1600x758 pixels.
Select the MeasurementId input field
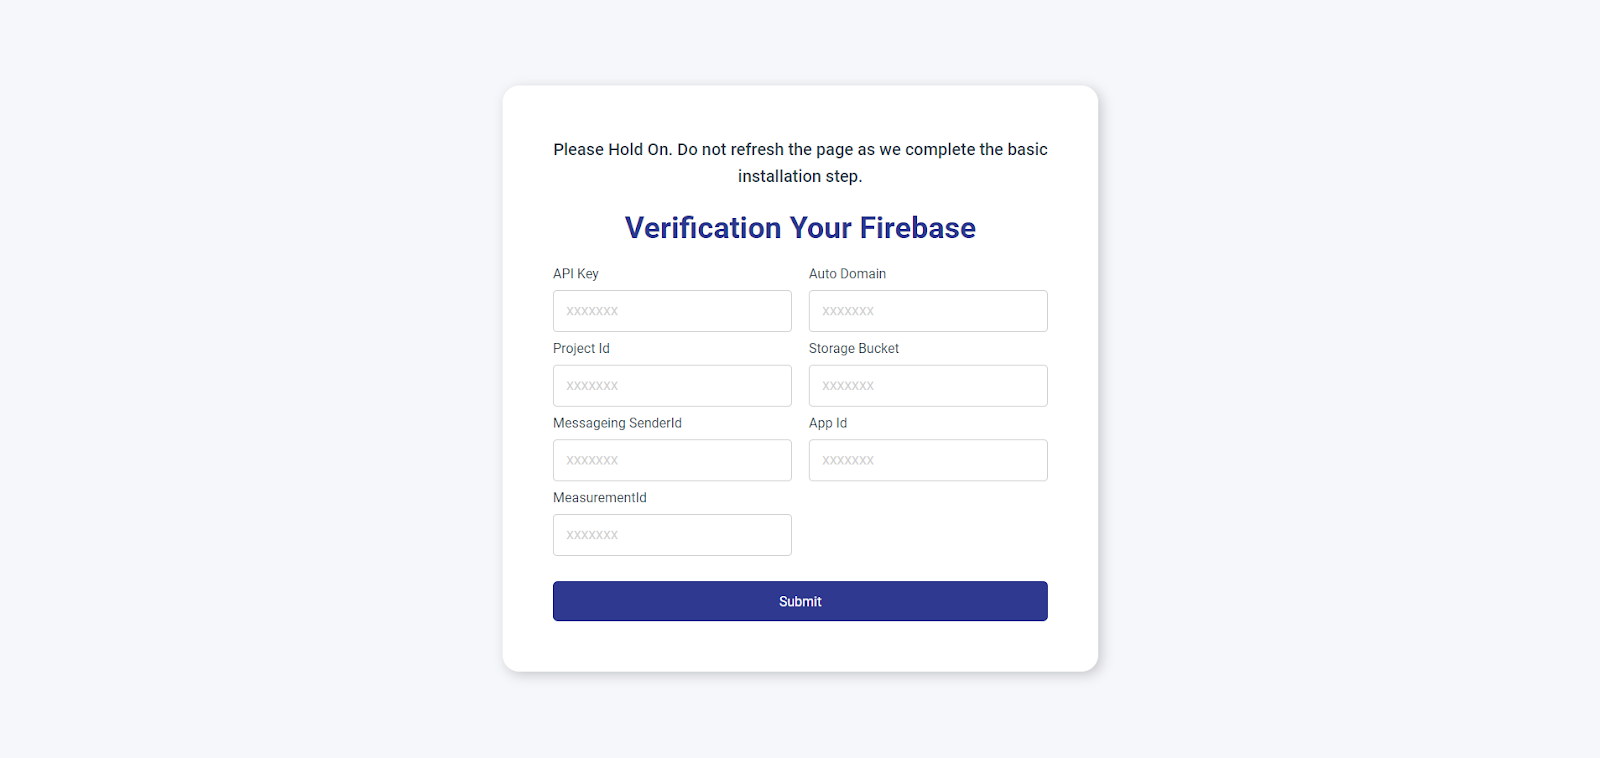point(672,535)
